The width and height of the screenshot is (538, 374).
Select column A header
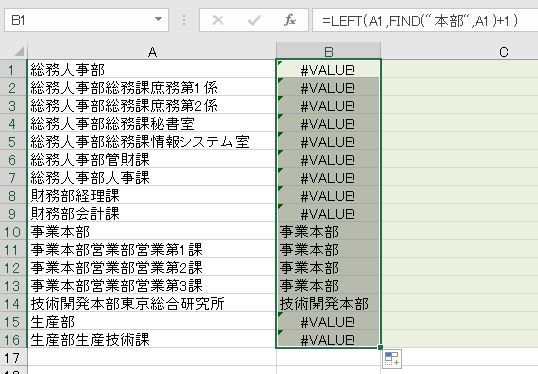[x=152, y=52]
